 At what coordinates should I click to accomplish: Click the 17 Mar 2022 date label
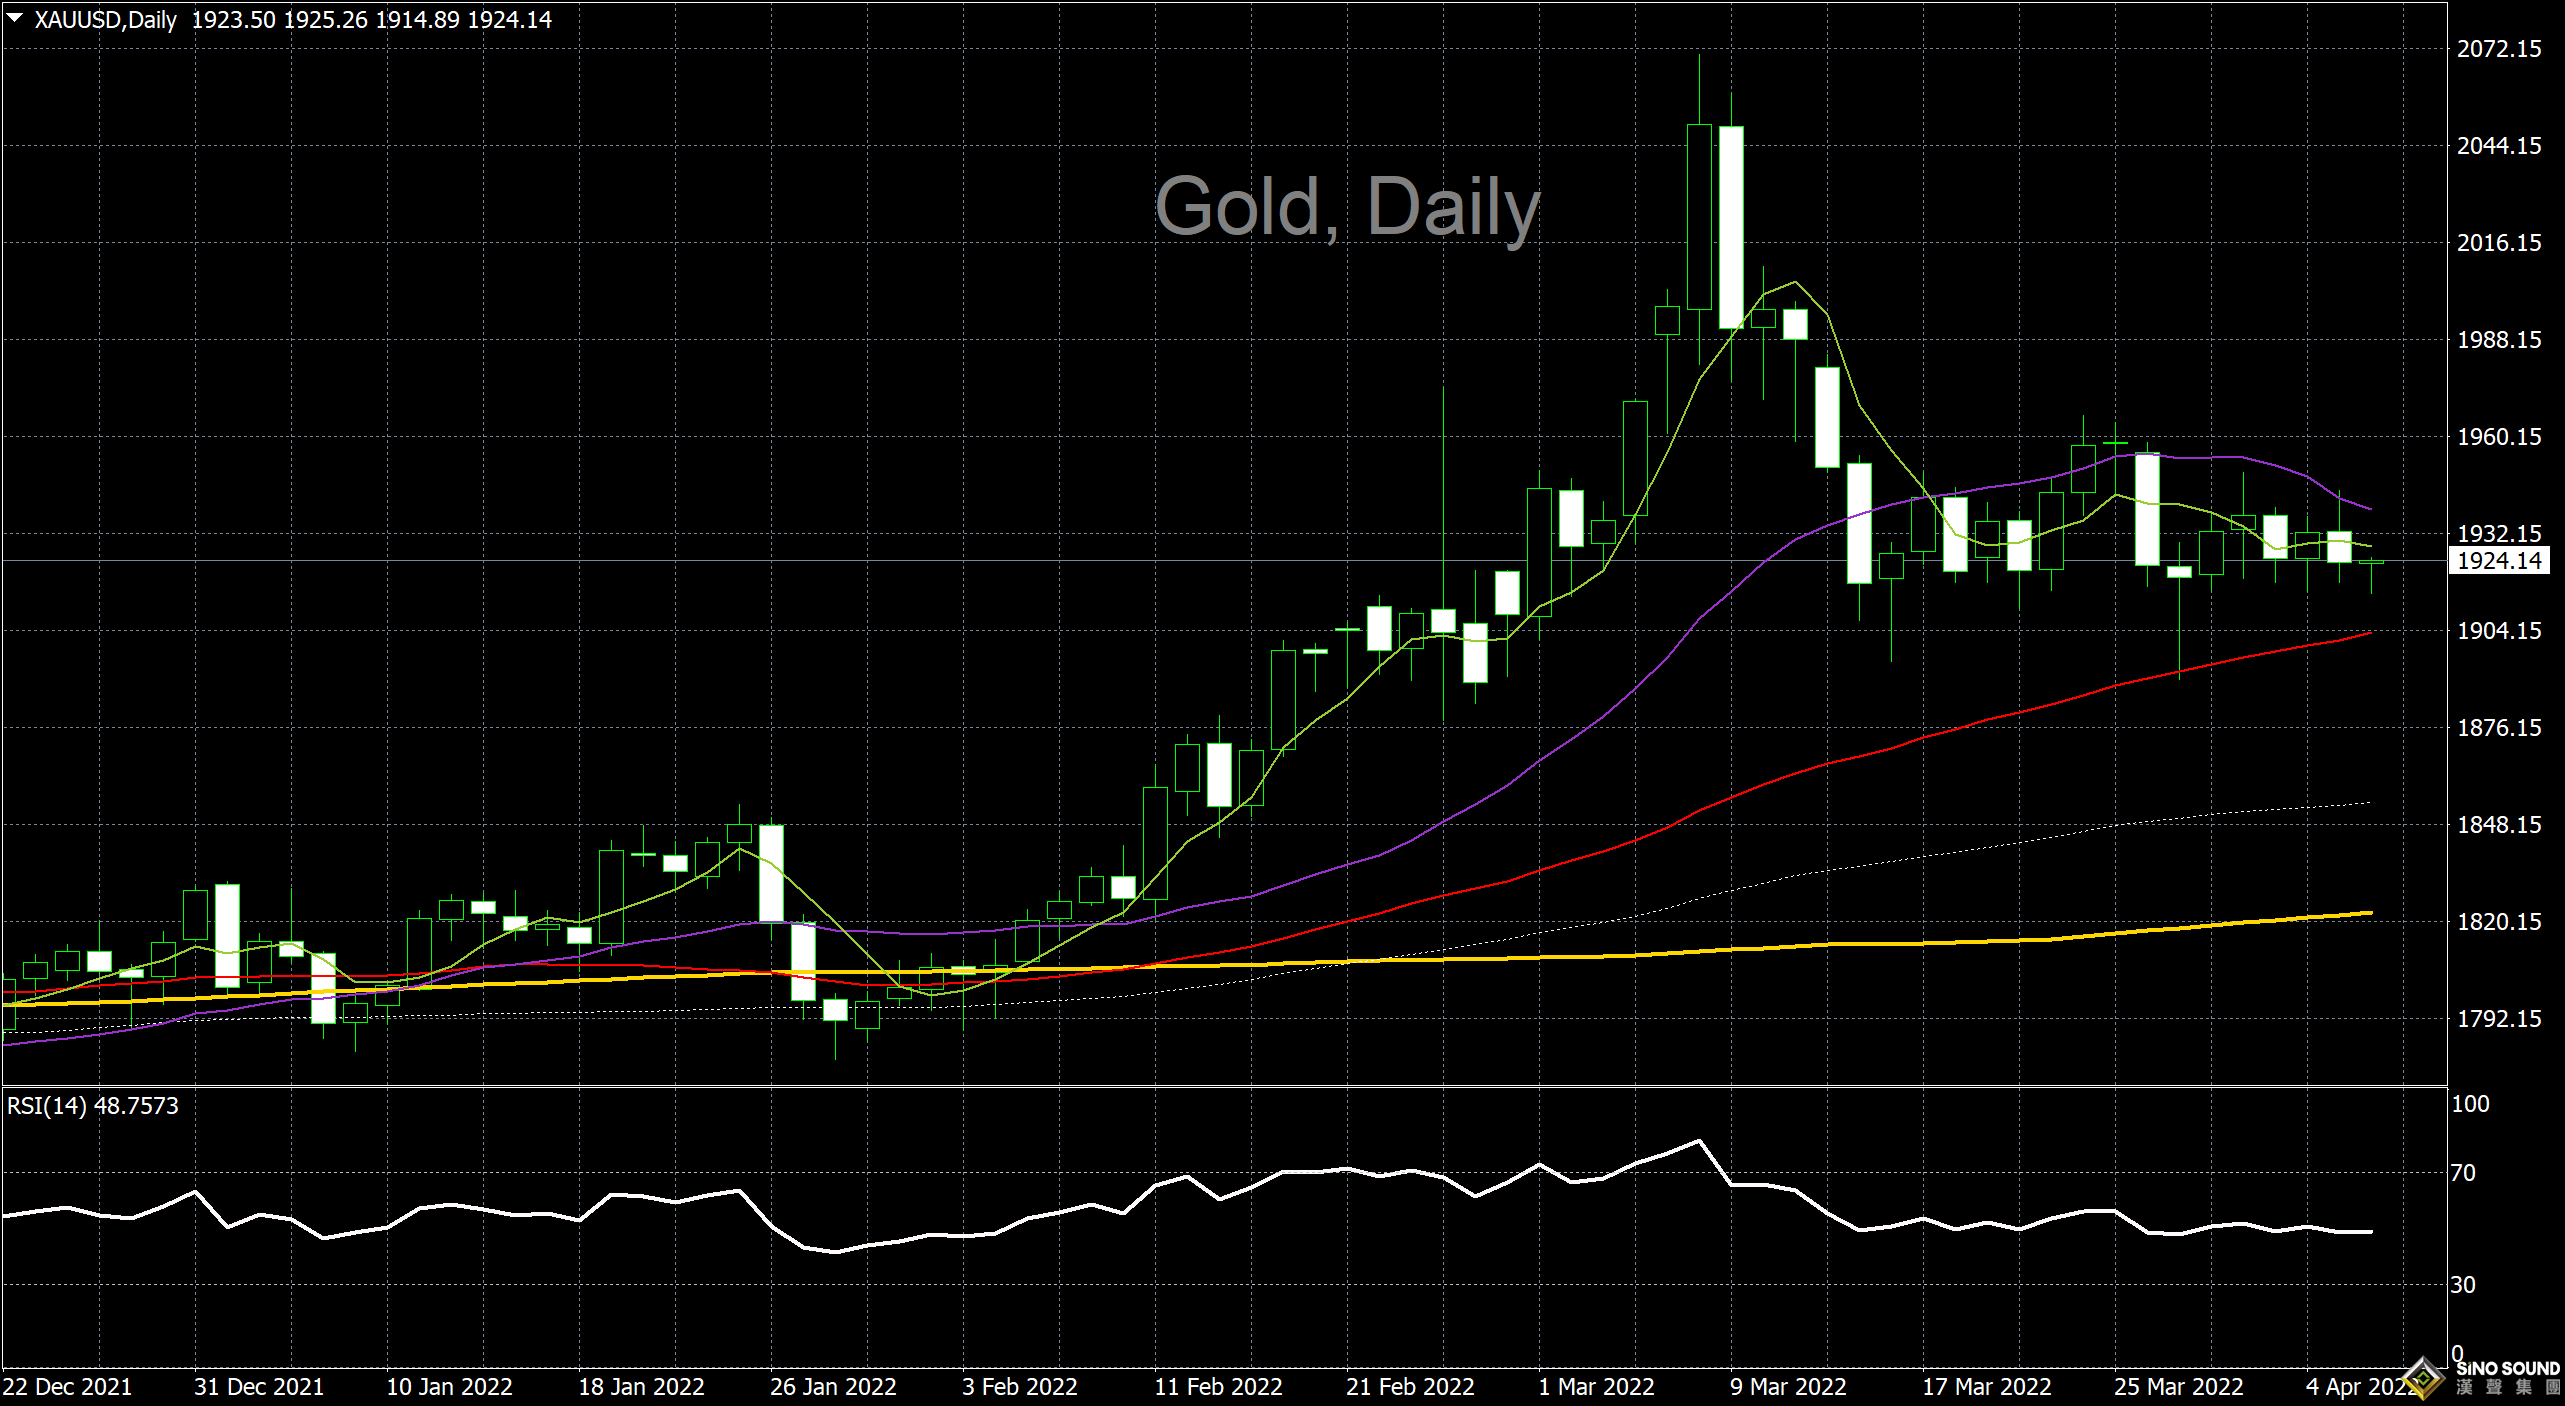coord(1987,1387)
